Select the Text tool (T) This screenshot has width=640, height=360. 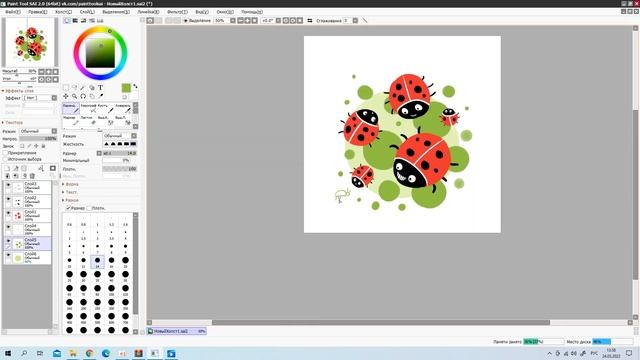coord(100,87)
